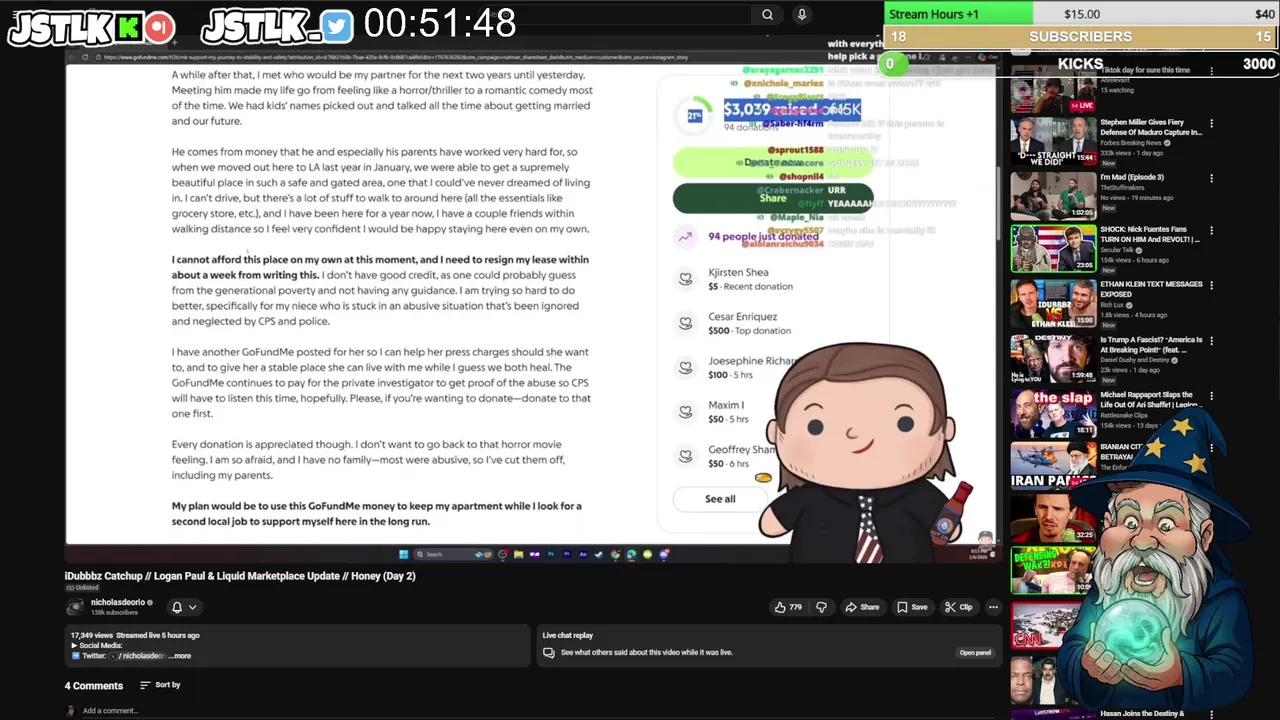
Task: Select donor Maxim I $50 entry
Action: click(728, 411)
